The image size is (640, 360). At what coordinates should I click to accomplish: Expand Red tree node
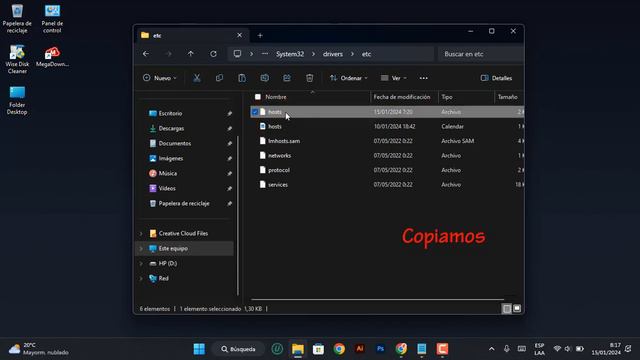141,278
